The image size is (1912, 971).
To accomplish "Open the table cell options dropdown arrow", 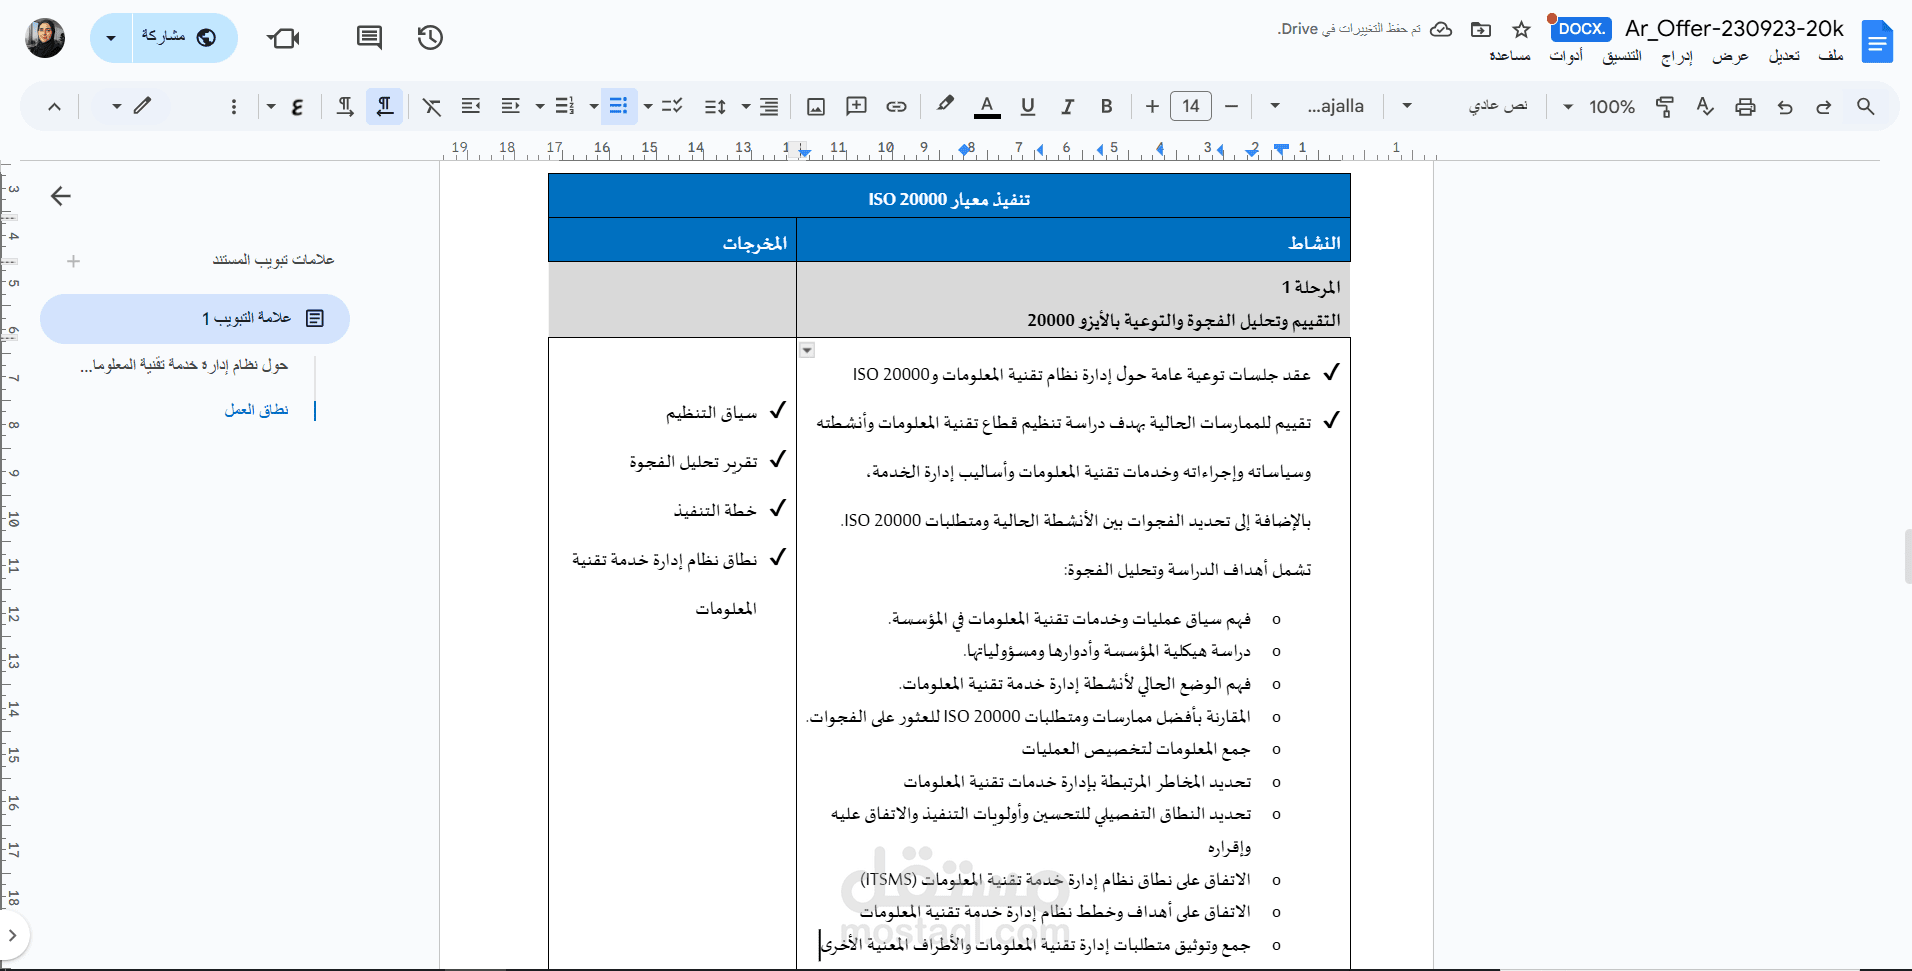I will coord(807,351).
